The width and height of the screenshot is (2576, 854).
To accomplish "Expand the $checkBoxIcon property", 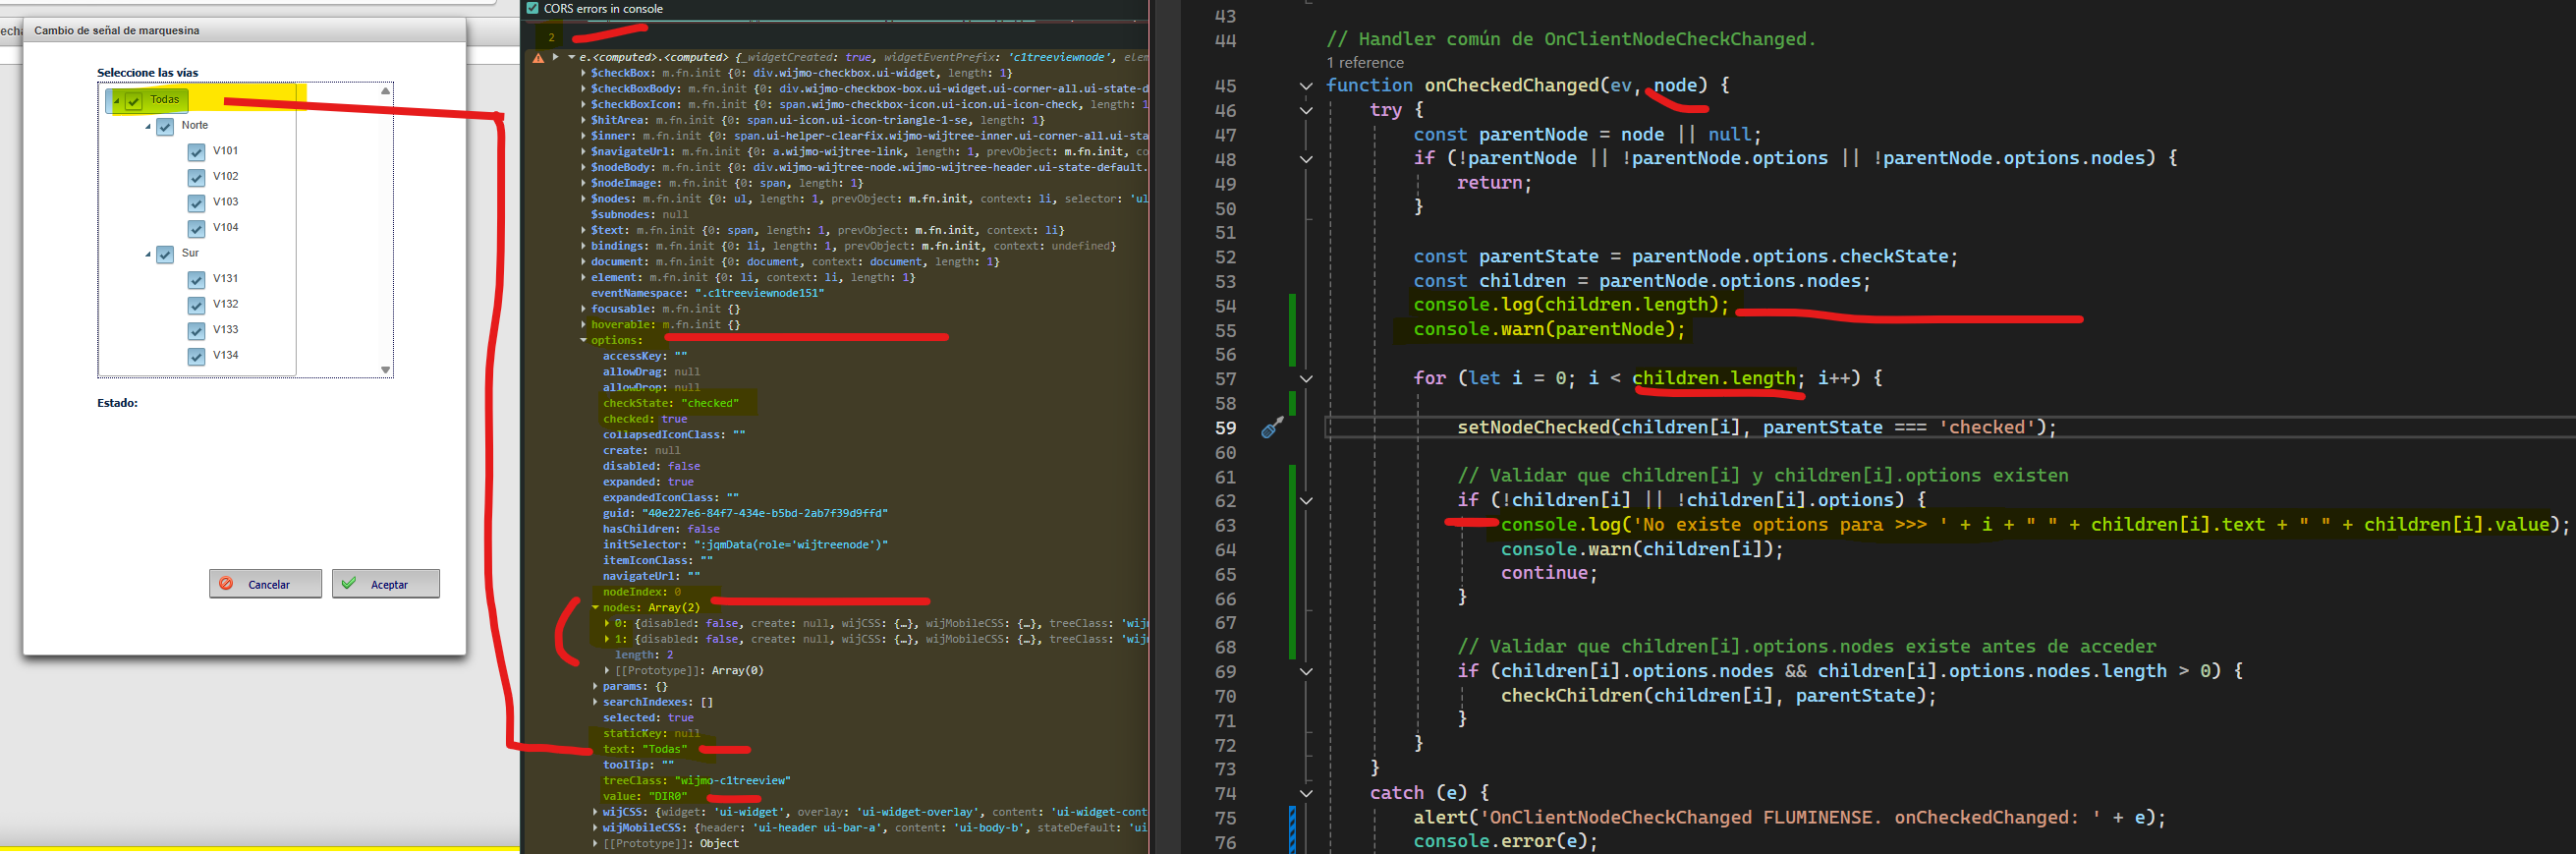I will (584, 105).
